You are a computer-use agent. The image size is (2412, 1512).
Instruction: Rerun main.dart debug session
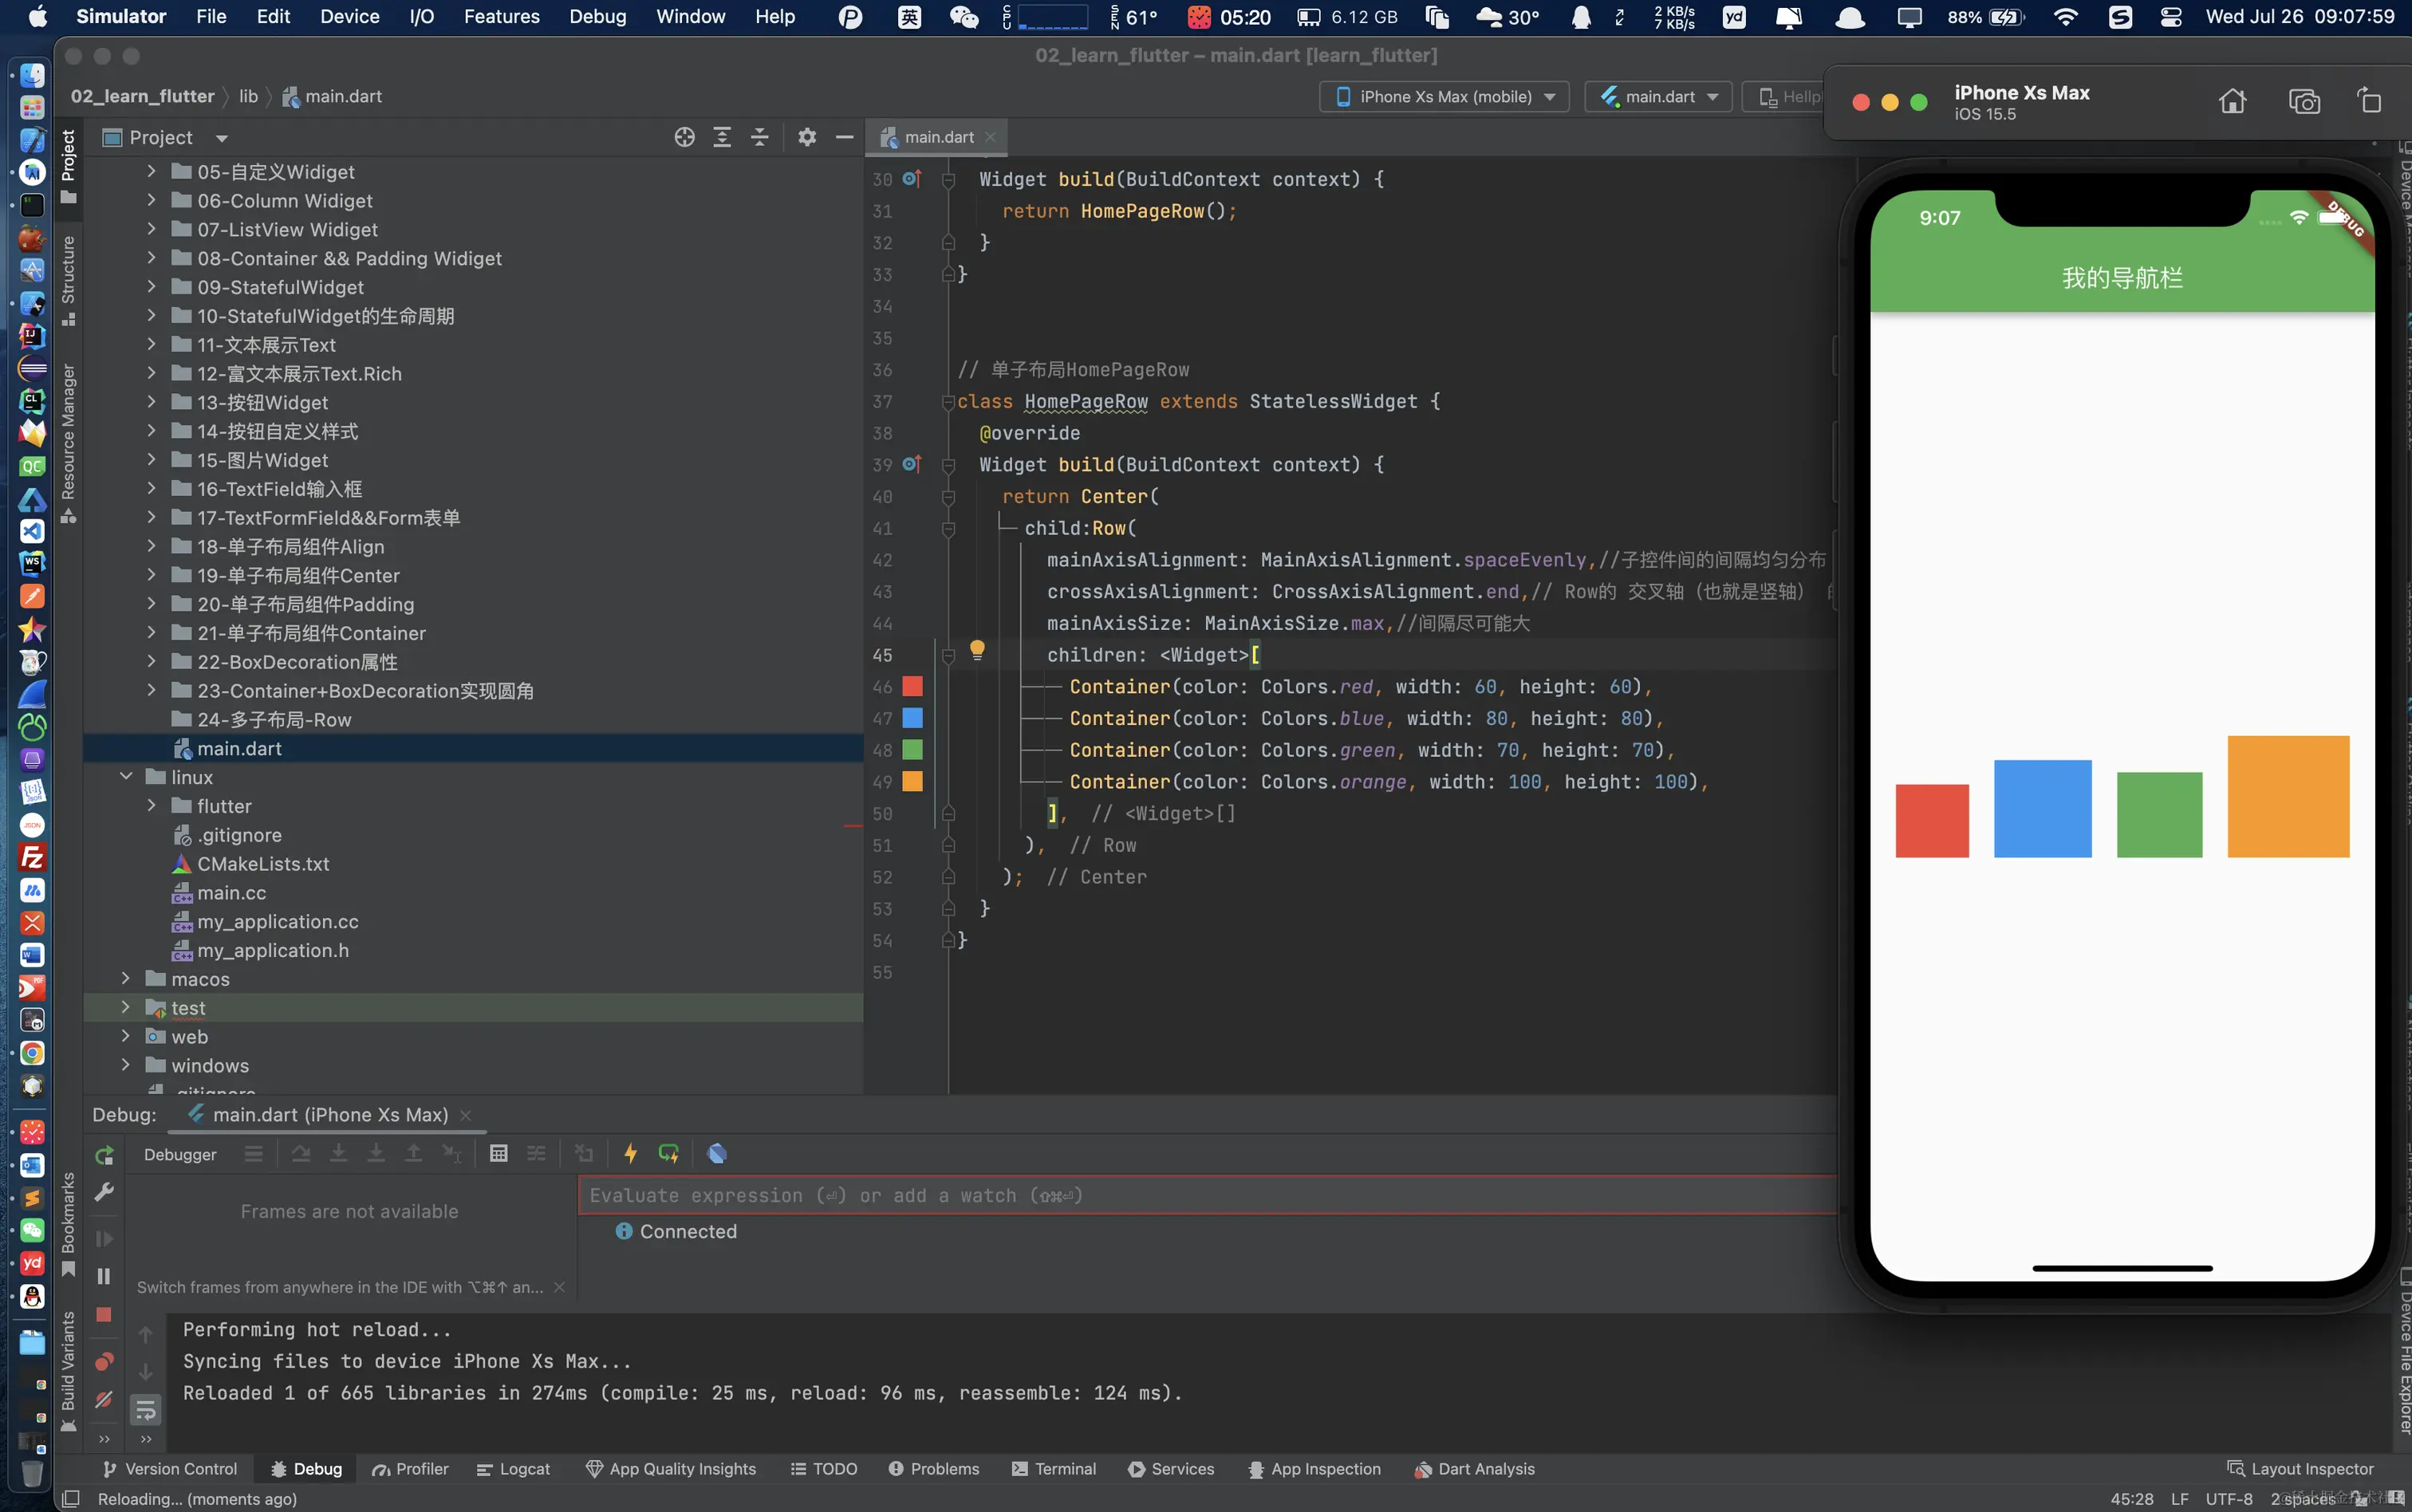(x=104, y=1156)
